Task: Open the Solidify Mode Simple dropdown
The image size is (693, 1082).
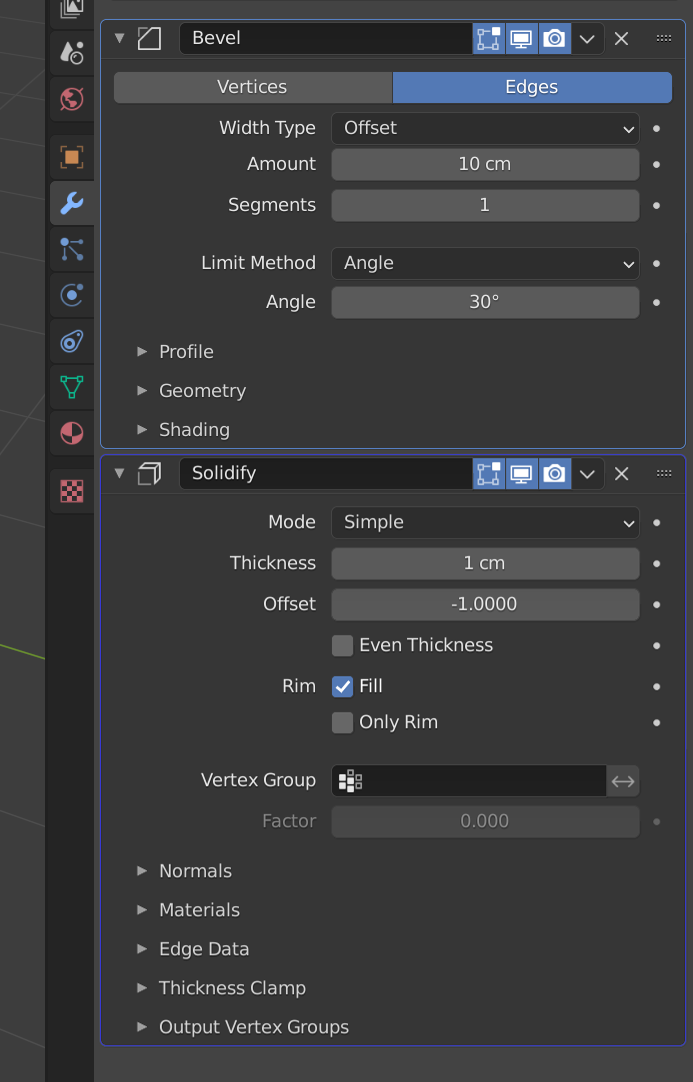Action: tap(485, 522)
